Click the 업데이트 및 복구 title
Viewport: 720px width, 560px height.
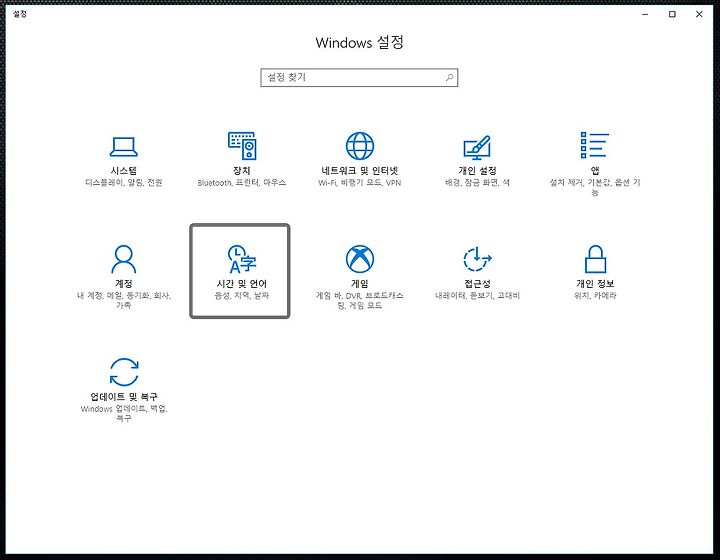pos(124,397)
